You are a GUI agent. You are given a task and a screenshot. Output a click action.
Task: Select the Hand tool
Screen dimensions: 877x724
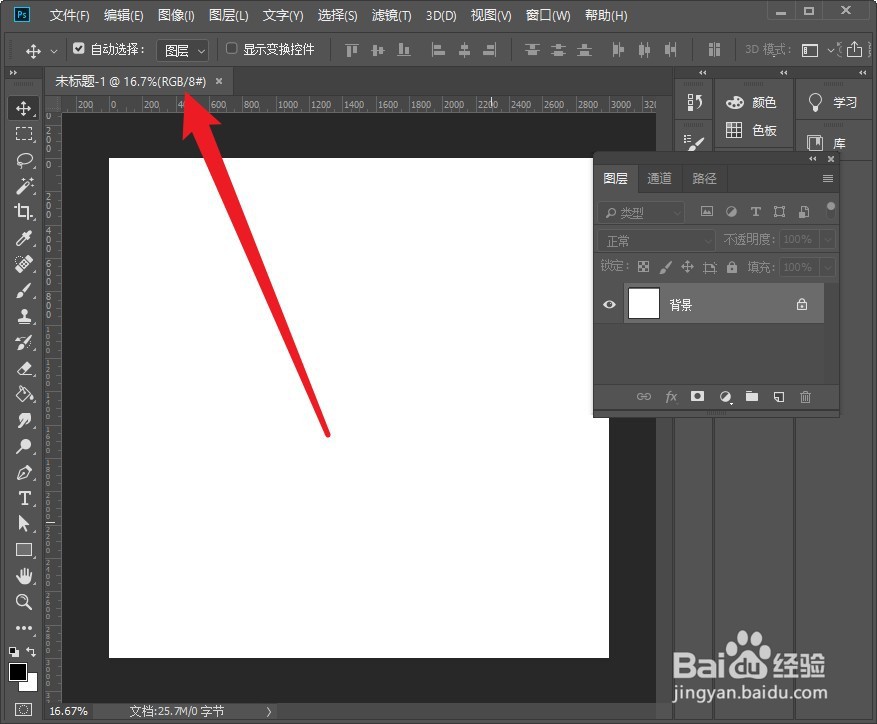pos(23,576)
